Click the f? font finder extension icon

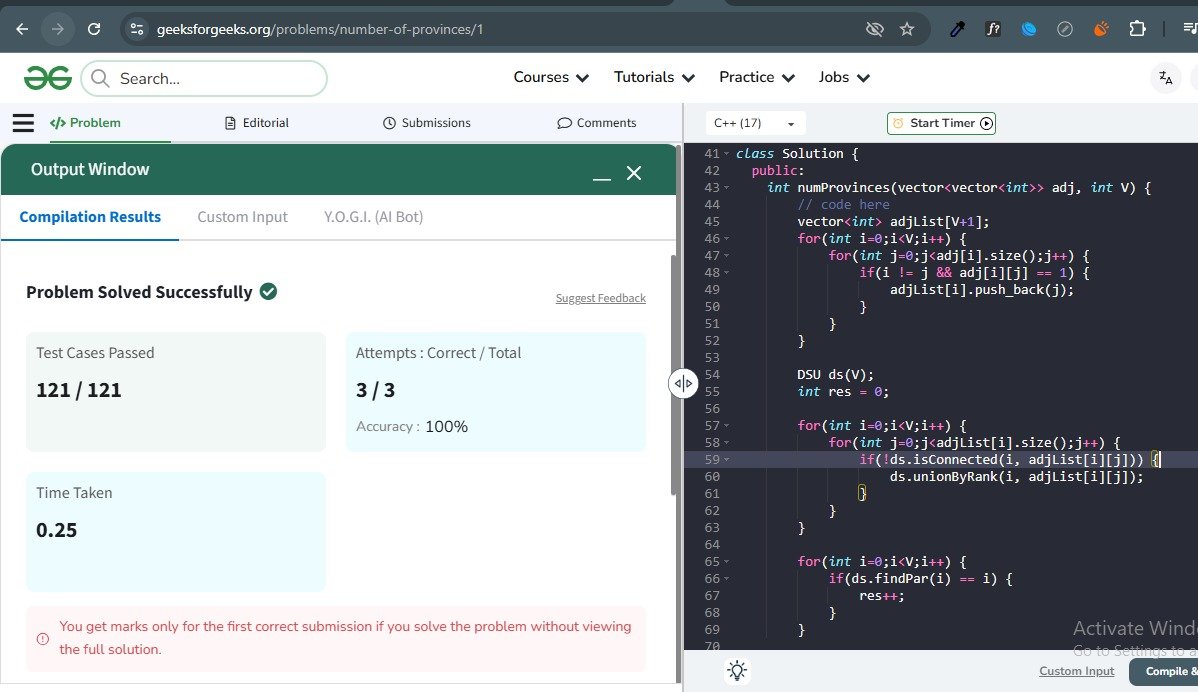992,29
